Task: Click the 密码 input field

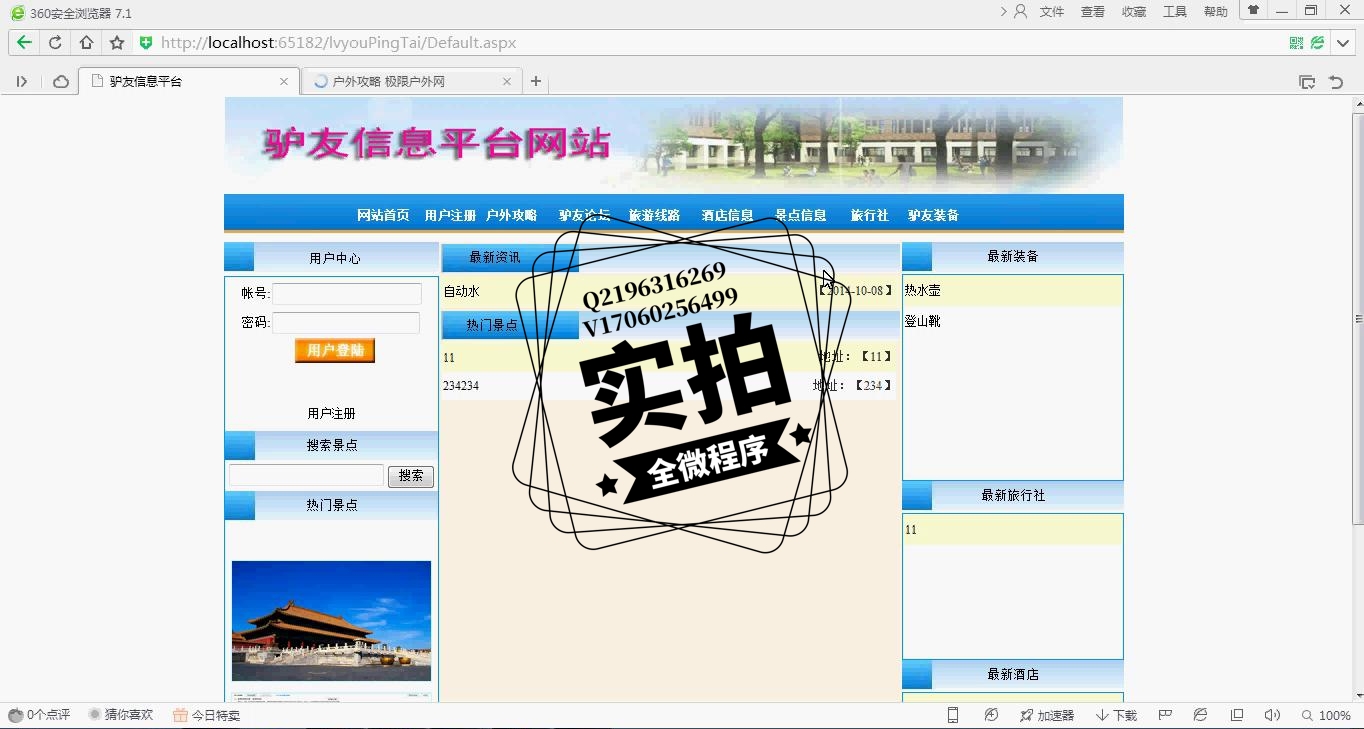Action: (x=346, y=323)
